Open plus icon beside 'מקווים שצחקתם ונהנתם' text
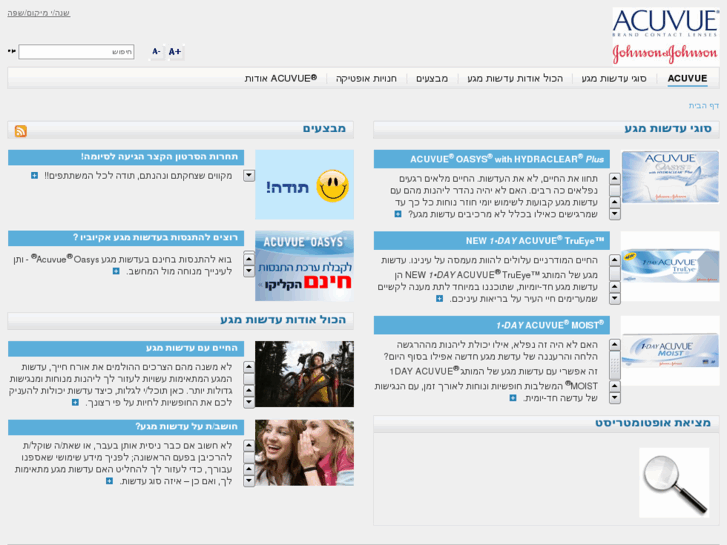 [x=34, y=175]
